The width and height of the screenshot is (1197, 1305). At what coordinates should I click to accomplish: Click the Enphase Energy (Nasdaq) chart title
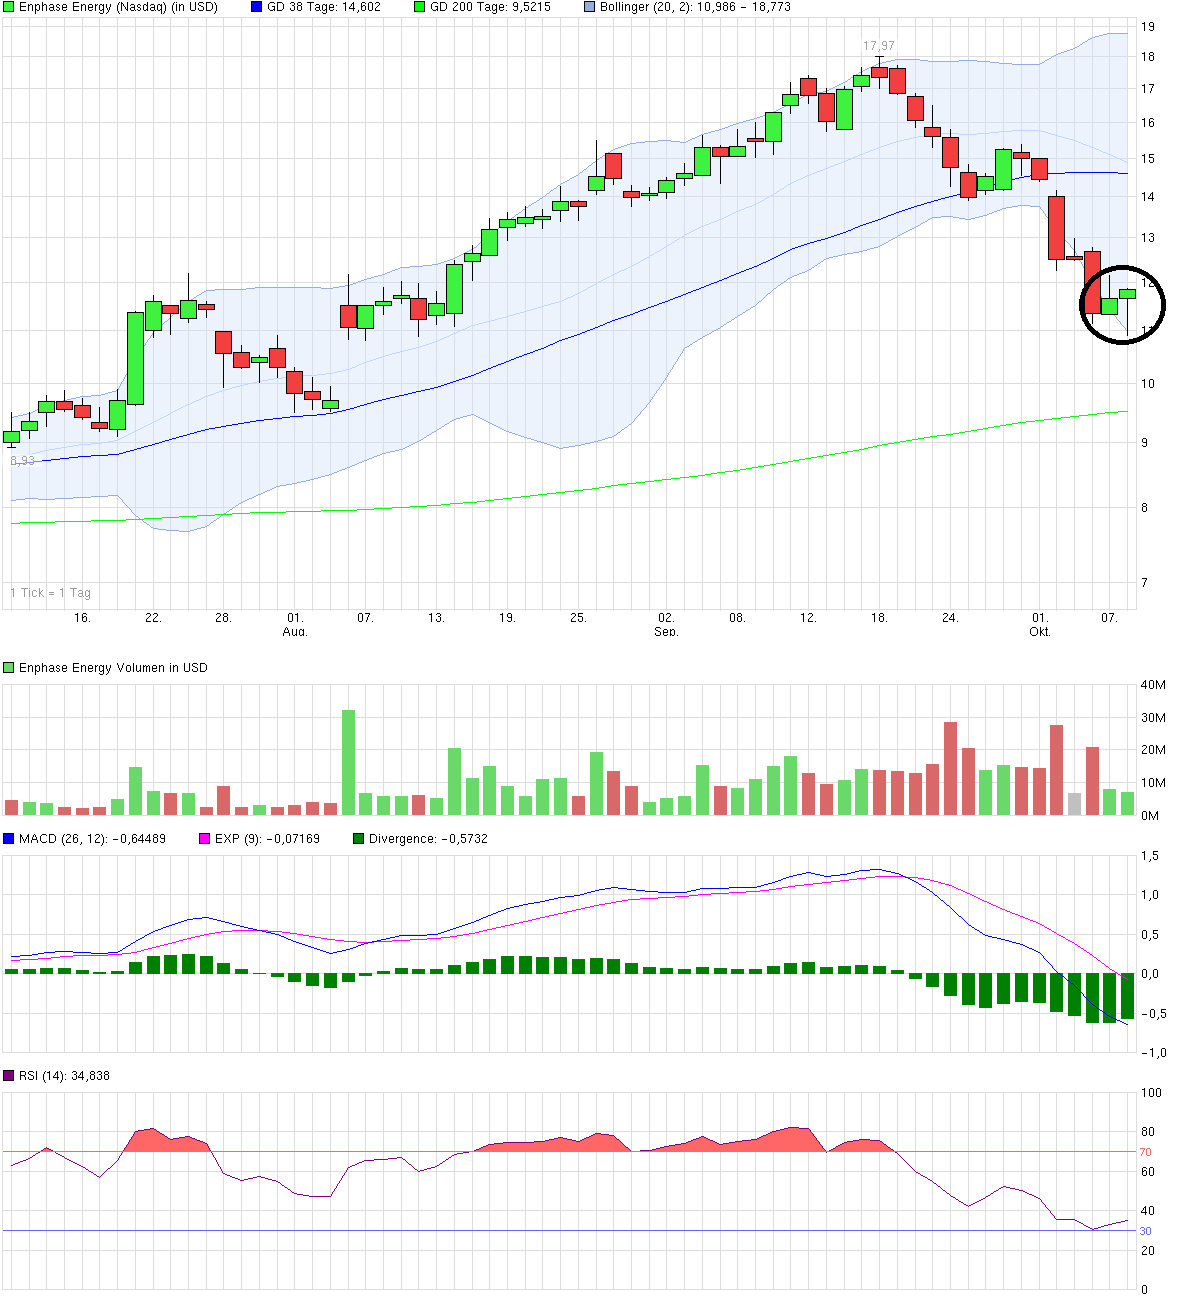point(118,7)
